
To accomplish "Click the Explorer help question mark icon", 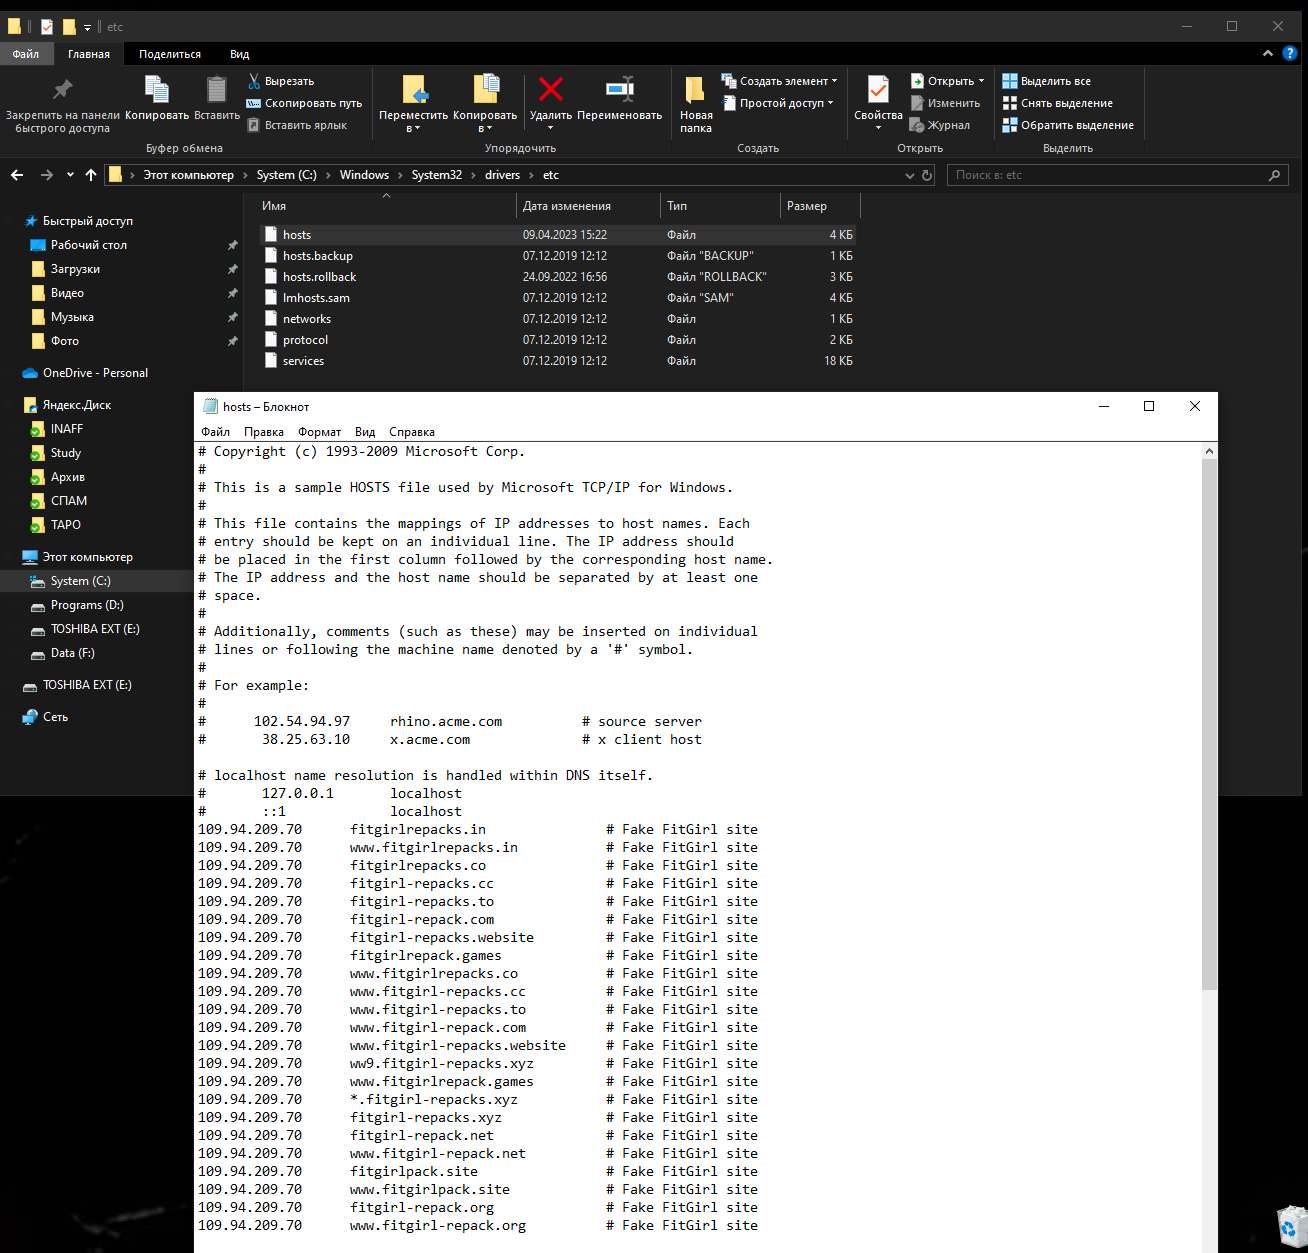I will [x=1290, y=54].
